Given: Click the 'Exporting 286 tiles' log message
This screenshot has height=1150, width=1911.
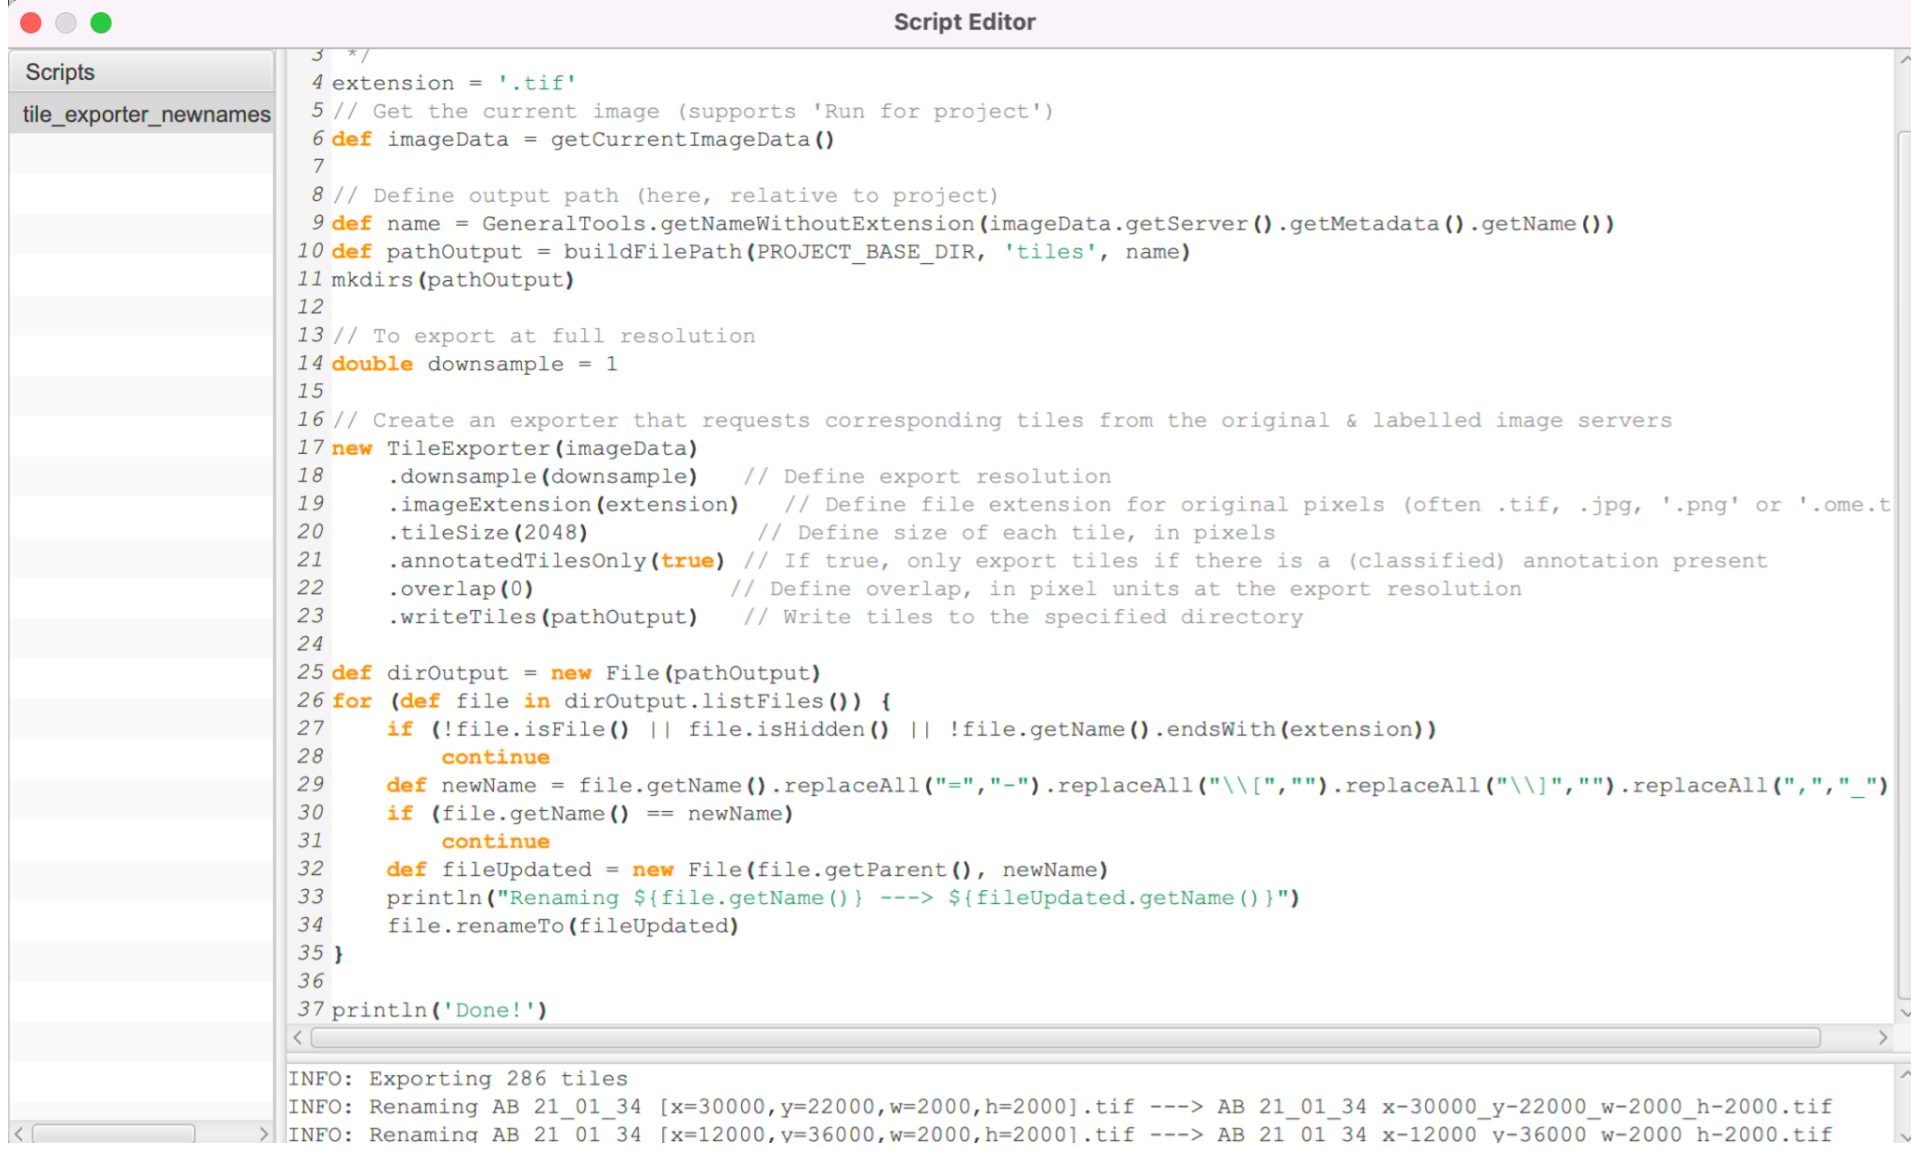Looking at the screenshot, I should pos(497,1079).
